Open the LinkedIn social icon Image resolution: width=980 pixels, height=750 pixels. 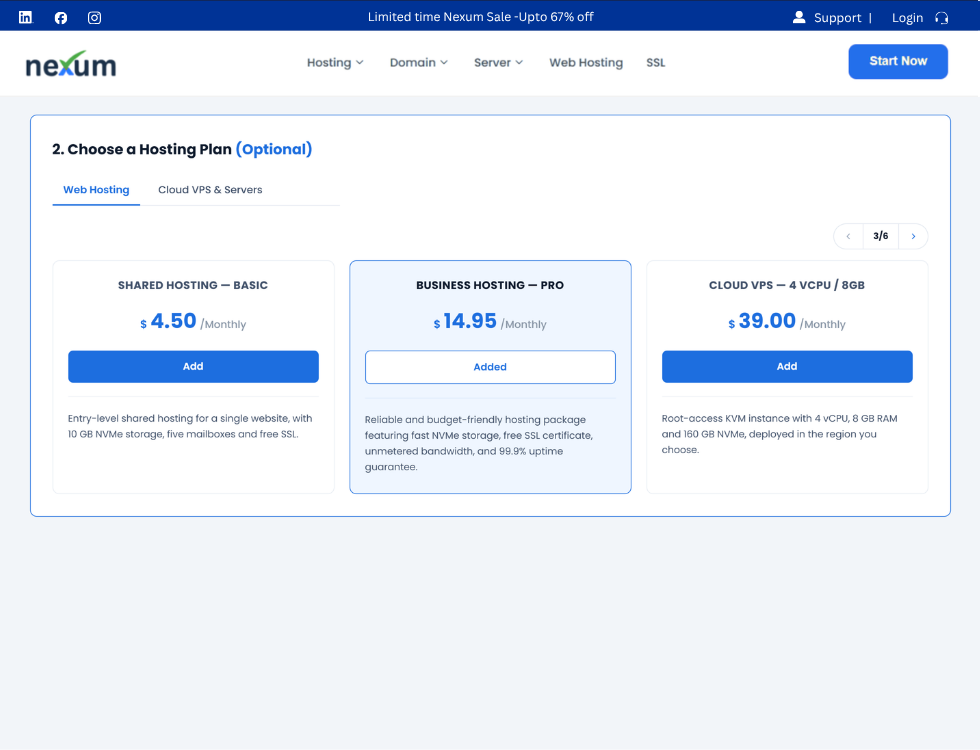25,18
